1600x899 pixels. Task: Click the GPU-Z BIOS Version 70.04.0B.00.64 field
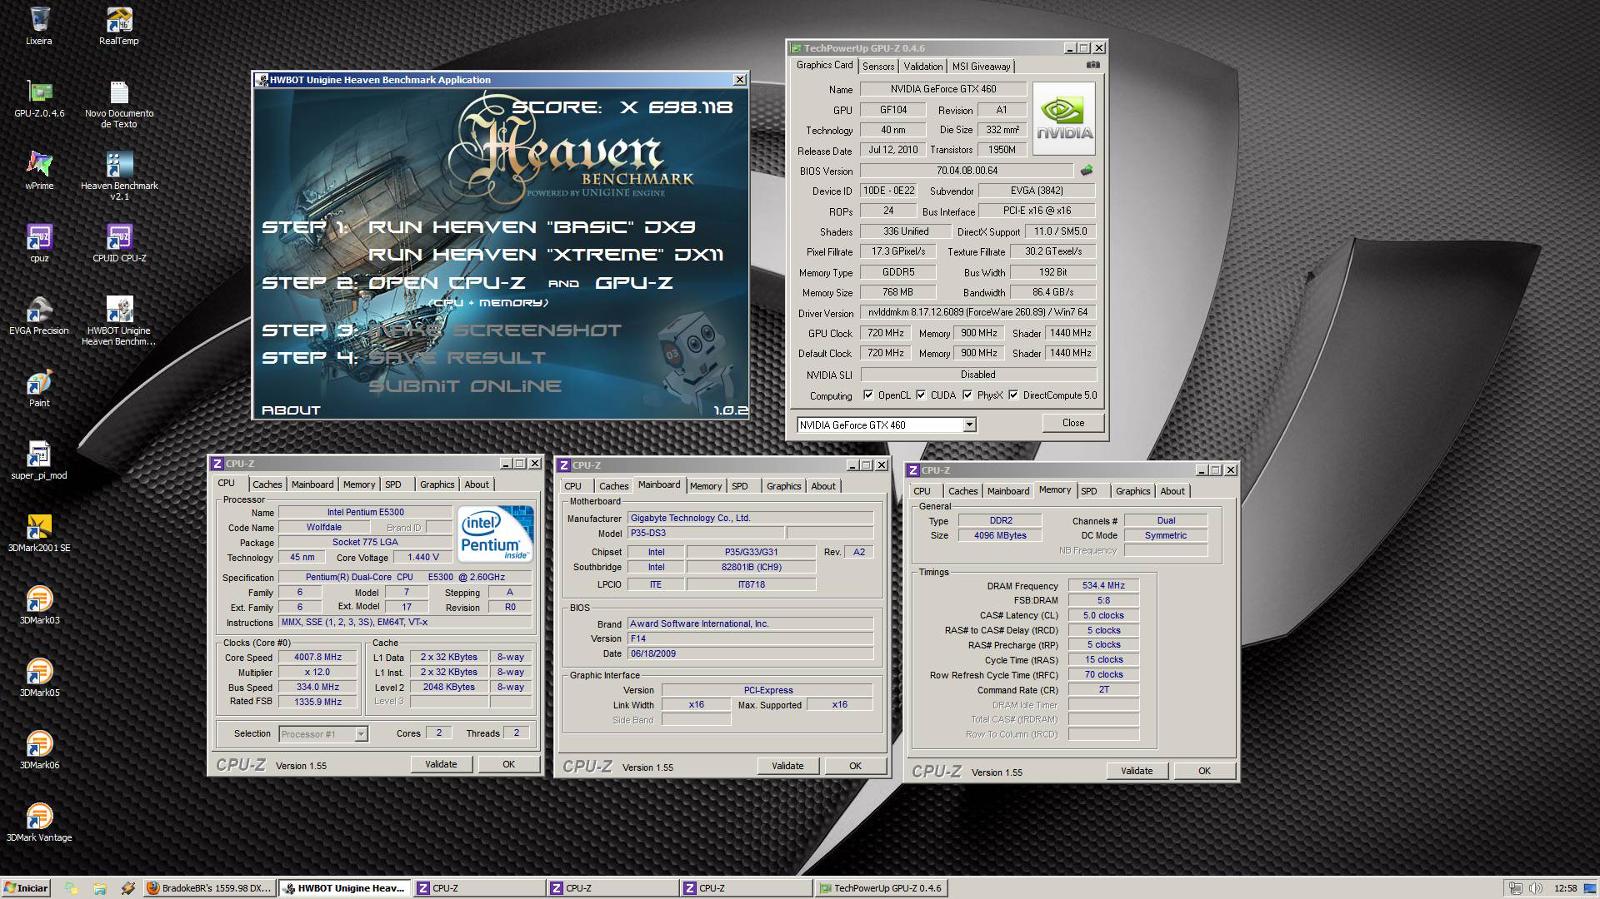pos(966,170)
